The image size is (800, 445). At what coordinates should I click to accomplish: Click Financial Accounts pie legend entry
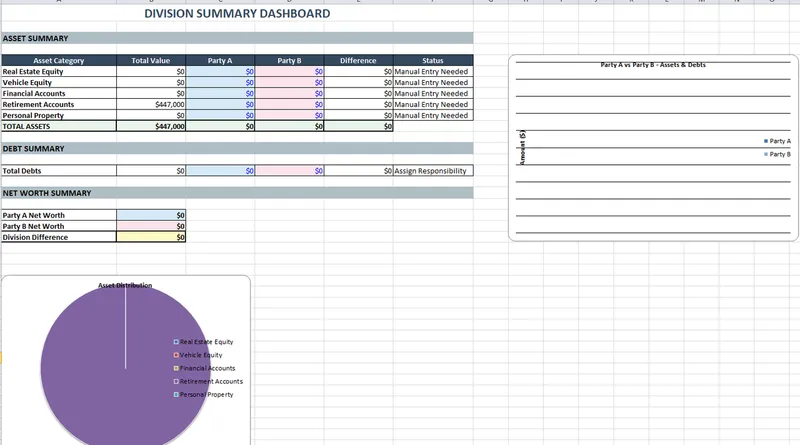coord(204,368)
